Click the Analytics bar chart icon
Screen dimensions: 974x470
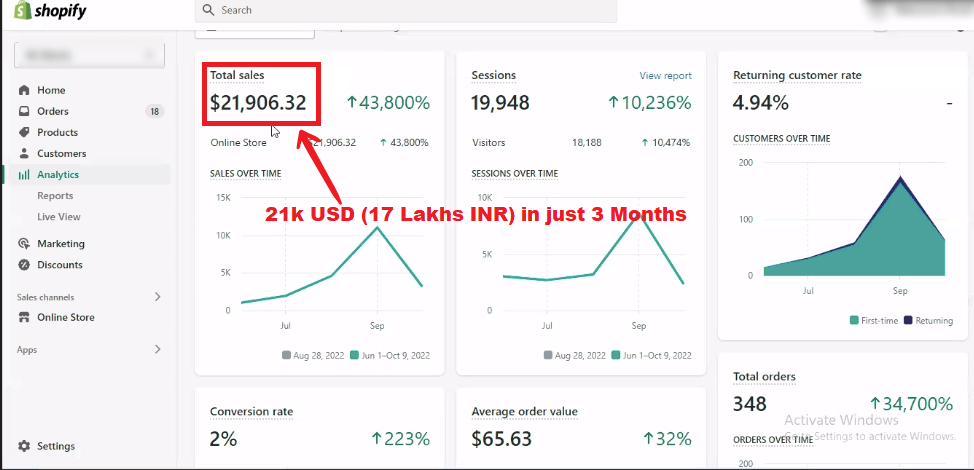(24, 175)
